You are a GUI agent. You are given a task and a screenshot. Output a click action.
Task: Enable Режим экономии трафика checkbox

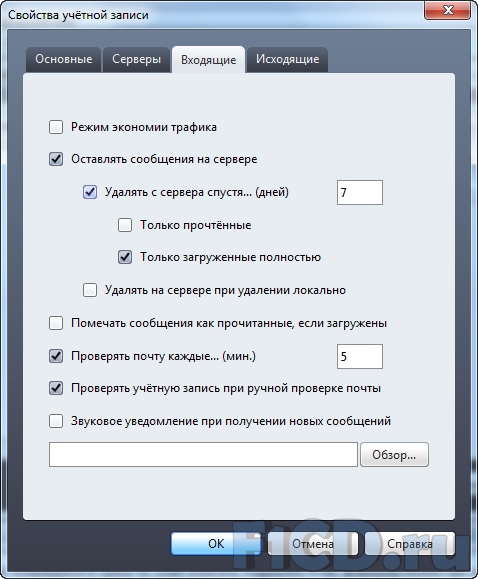(56, 127)
